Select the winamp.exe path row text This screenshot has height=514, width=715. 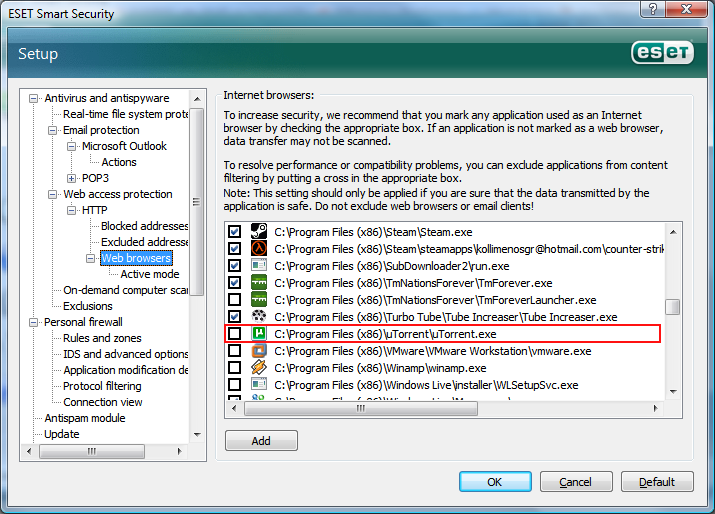coord(380,368)
